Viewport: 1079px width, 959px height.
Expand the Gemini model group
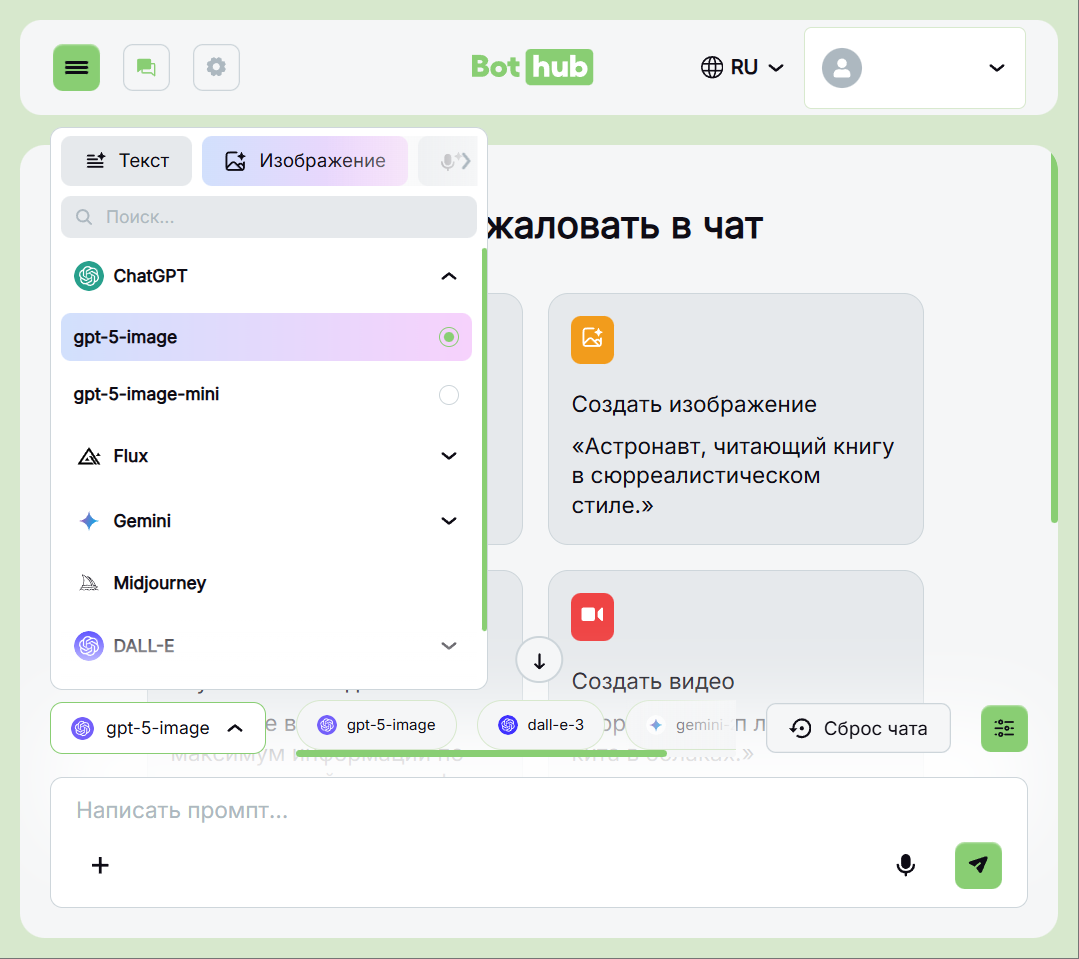pos(449,521)
